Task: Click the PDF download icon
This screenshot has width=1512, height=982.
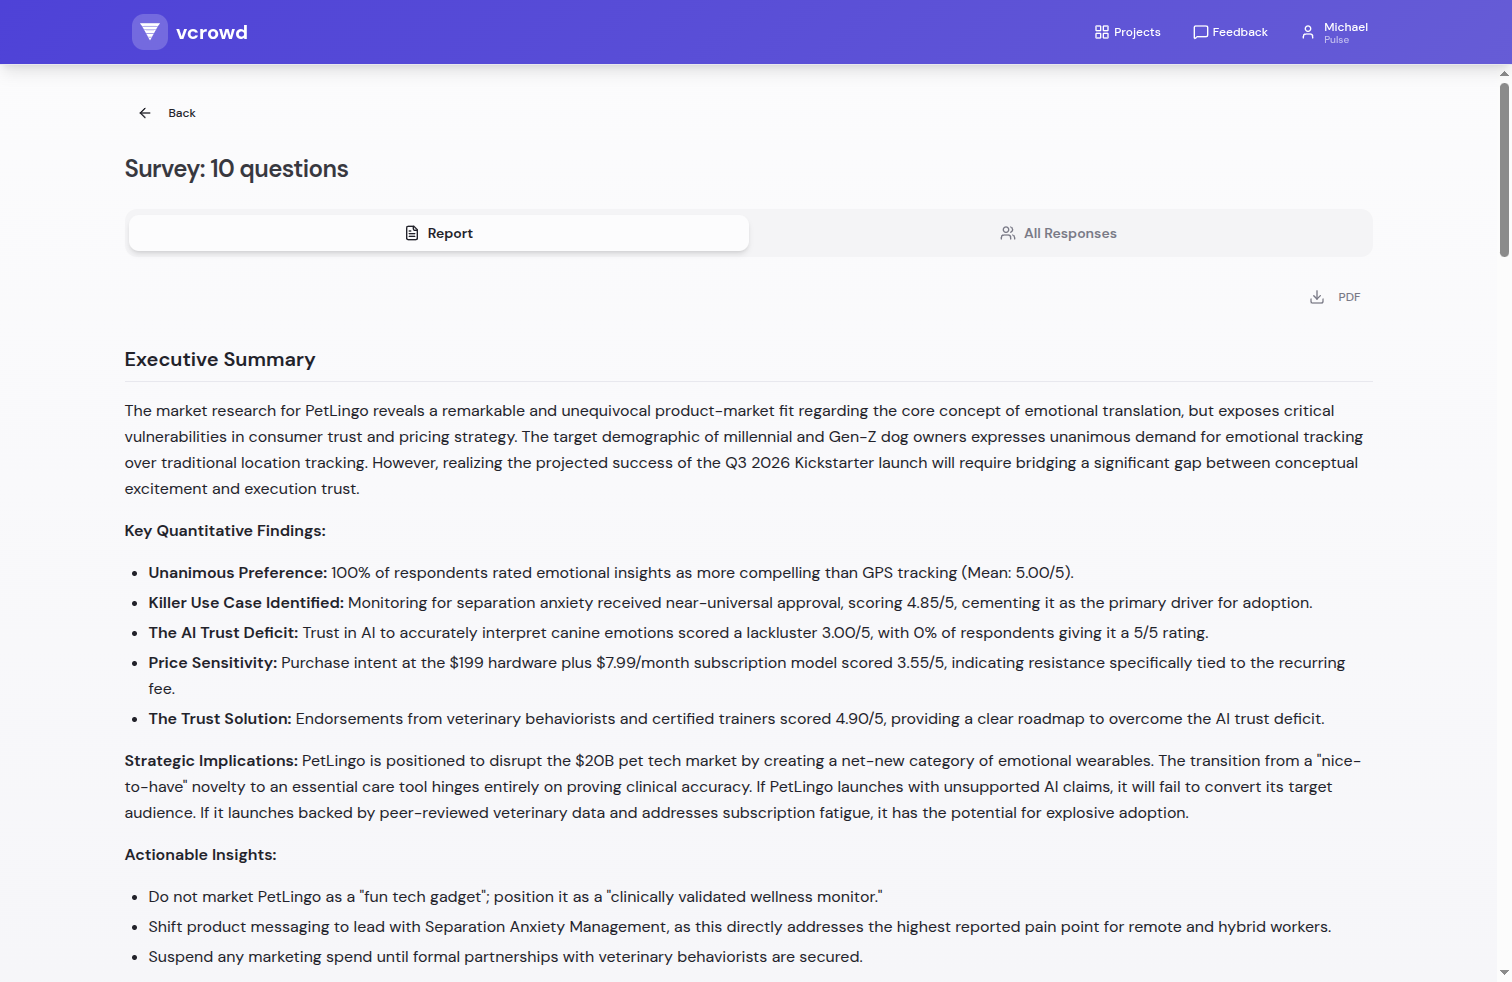Action: pyautogui.click(x=1317, y=297)
